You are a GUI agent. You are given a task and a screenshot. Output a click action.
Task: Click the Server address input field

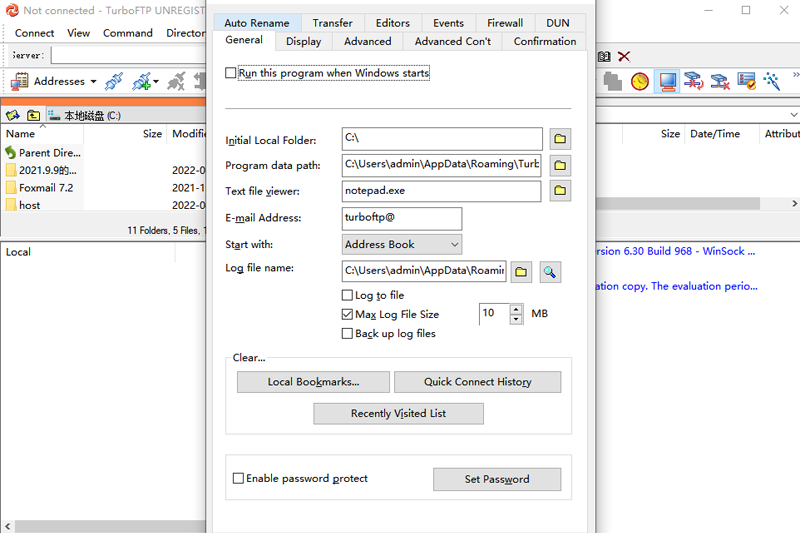click(129, 55)
